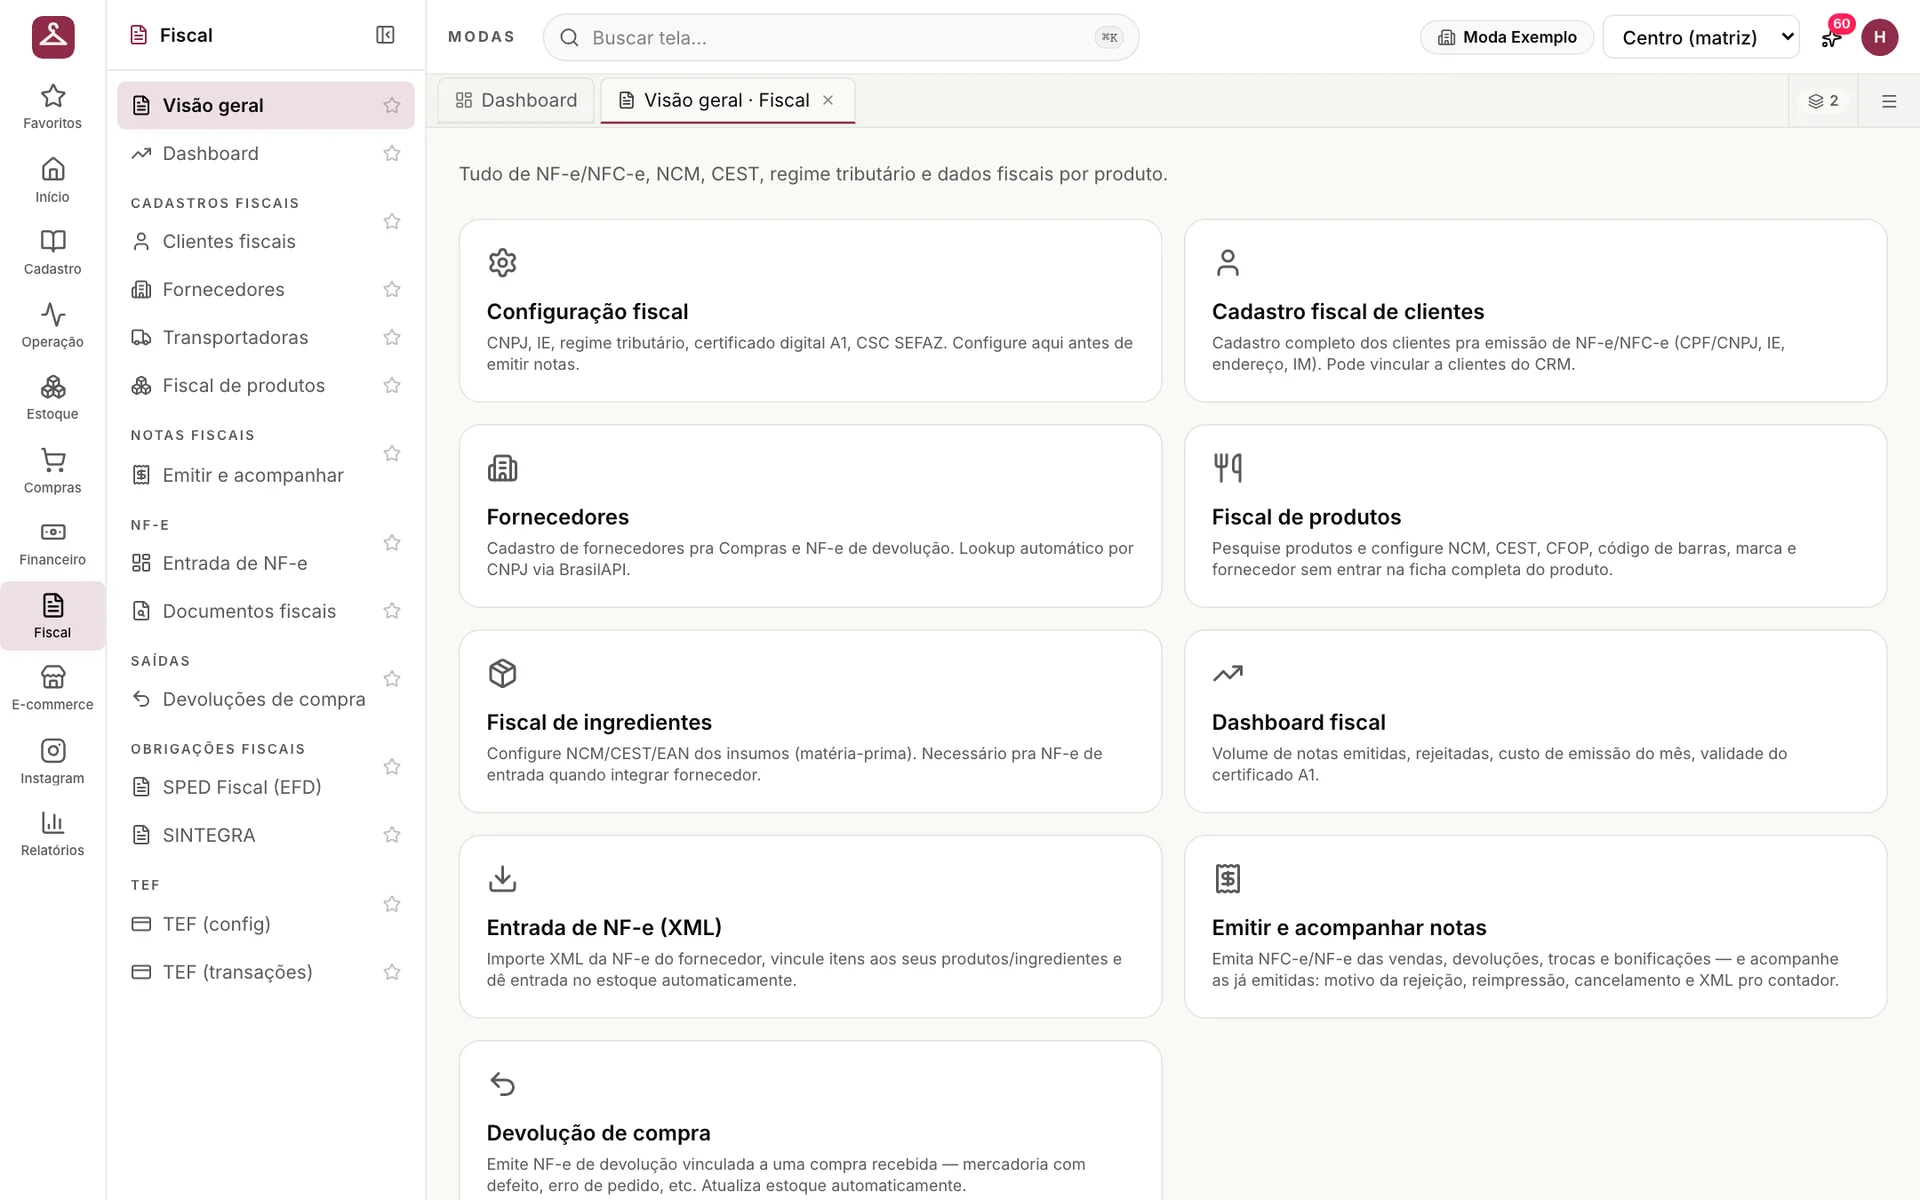Open the Emitir e acompanhar notas card

[x=1535, y=927]
